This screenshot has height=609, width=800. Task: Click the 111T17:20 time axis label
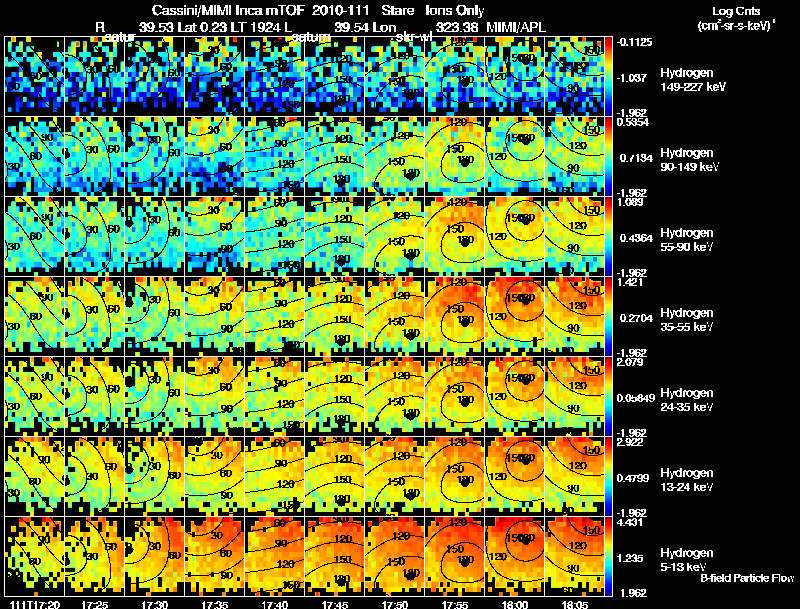(34, 604)
